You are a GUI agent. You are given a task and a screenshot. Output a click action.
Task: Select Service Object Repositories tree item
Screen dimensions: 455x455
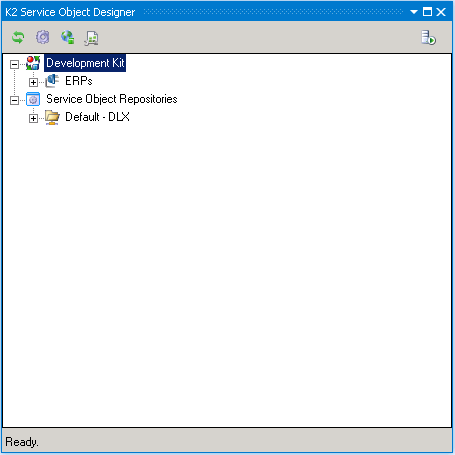(112, 99)
